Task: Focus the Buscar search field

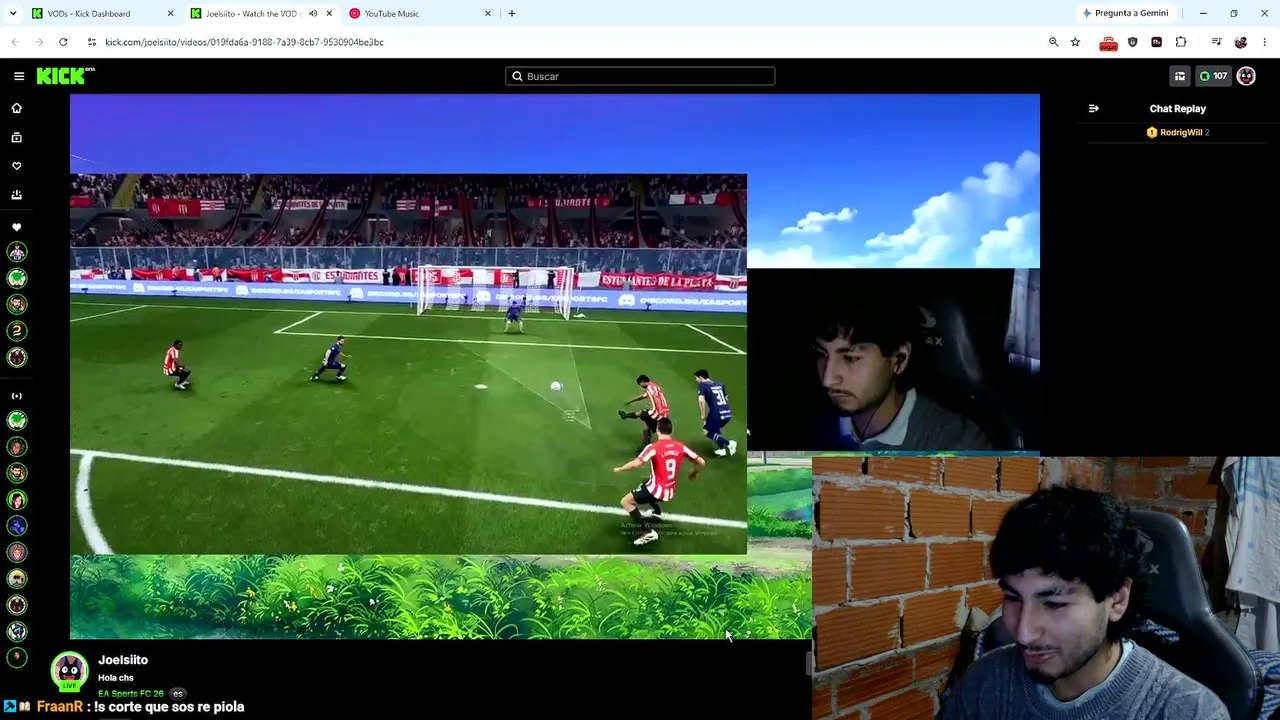Action: tap(640, 76)
